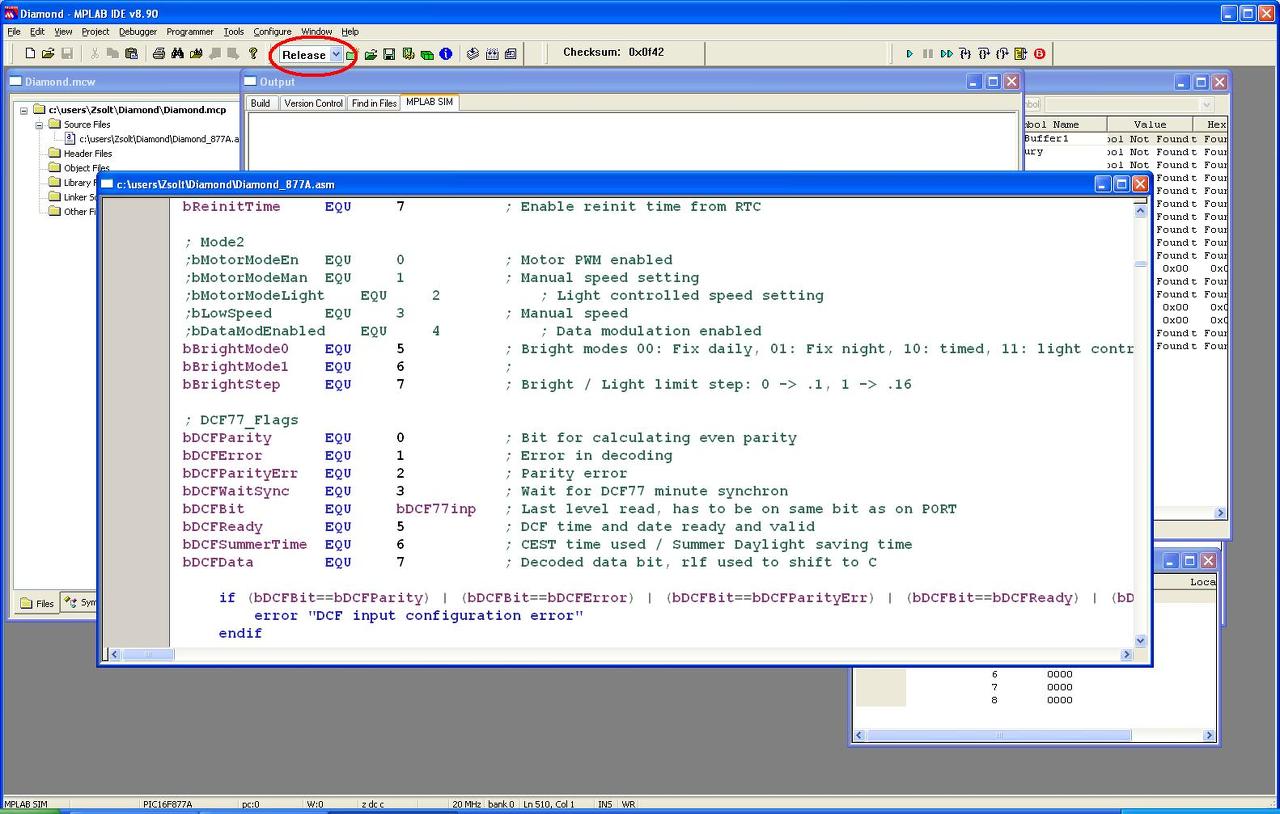Viewport: 1280px width, 814px height.
Task: Click the red Breakpoints icon
Action: point(1039,54)
